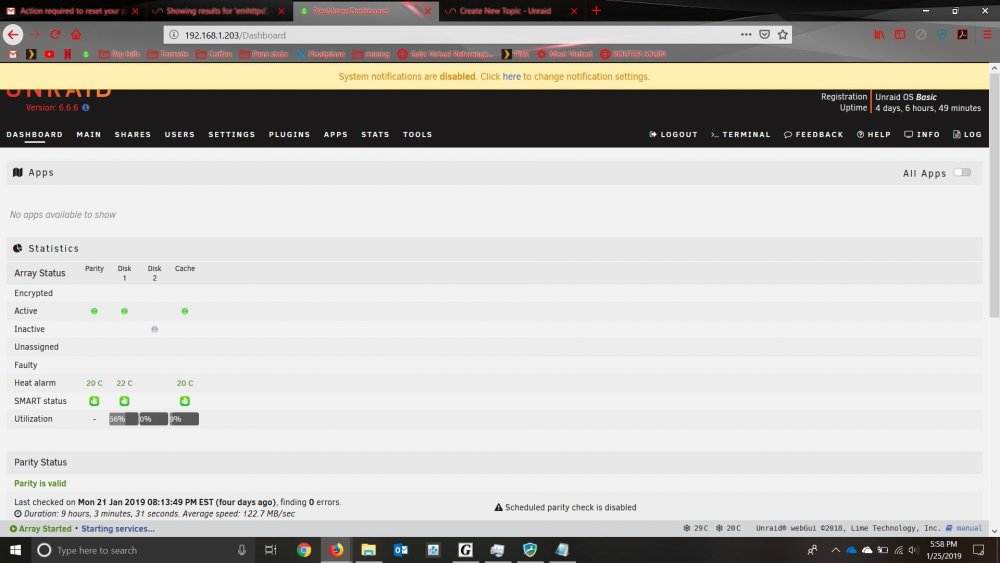Open the Firefox Library icon
The image size is (1000, 563).
(x=879, y=34)
